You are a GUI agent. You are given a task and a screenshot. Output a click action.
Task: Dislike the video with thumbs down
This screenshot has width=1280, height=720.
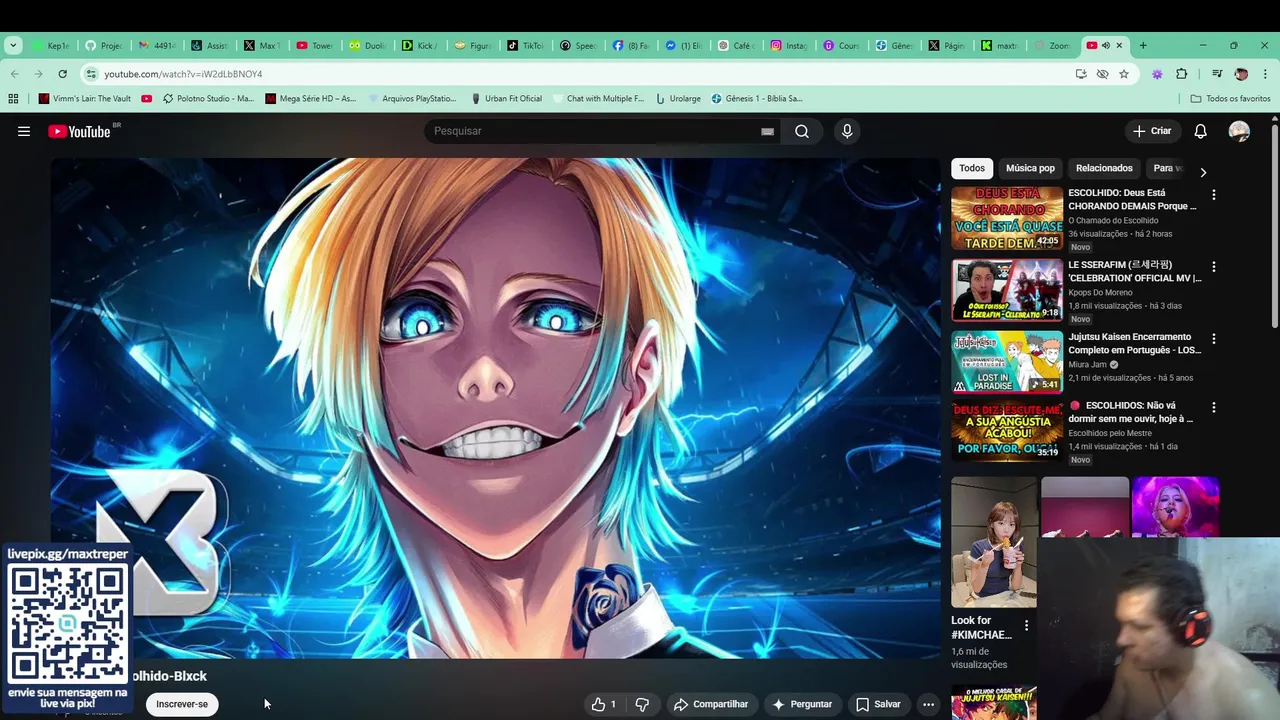point(642,704)
